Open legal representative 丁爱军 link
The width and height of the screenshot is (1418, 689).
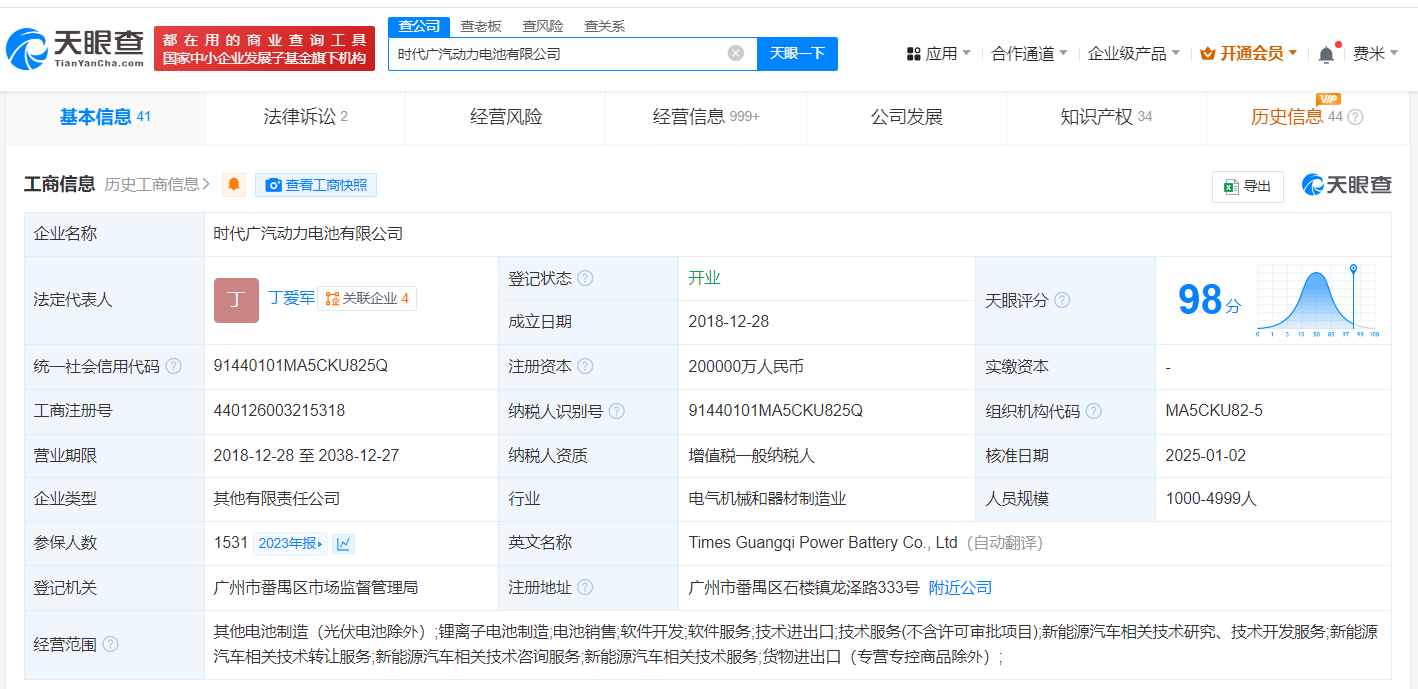tap(291, 297)
